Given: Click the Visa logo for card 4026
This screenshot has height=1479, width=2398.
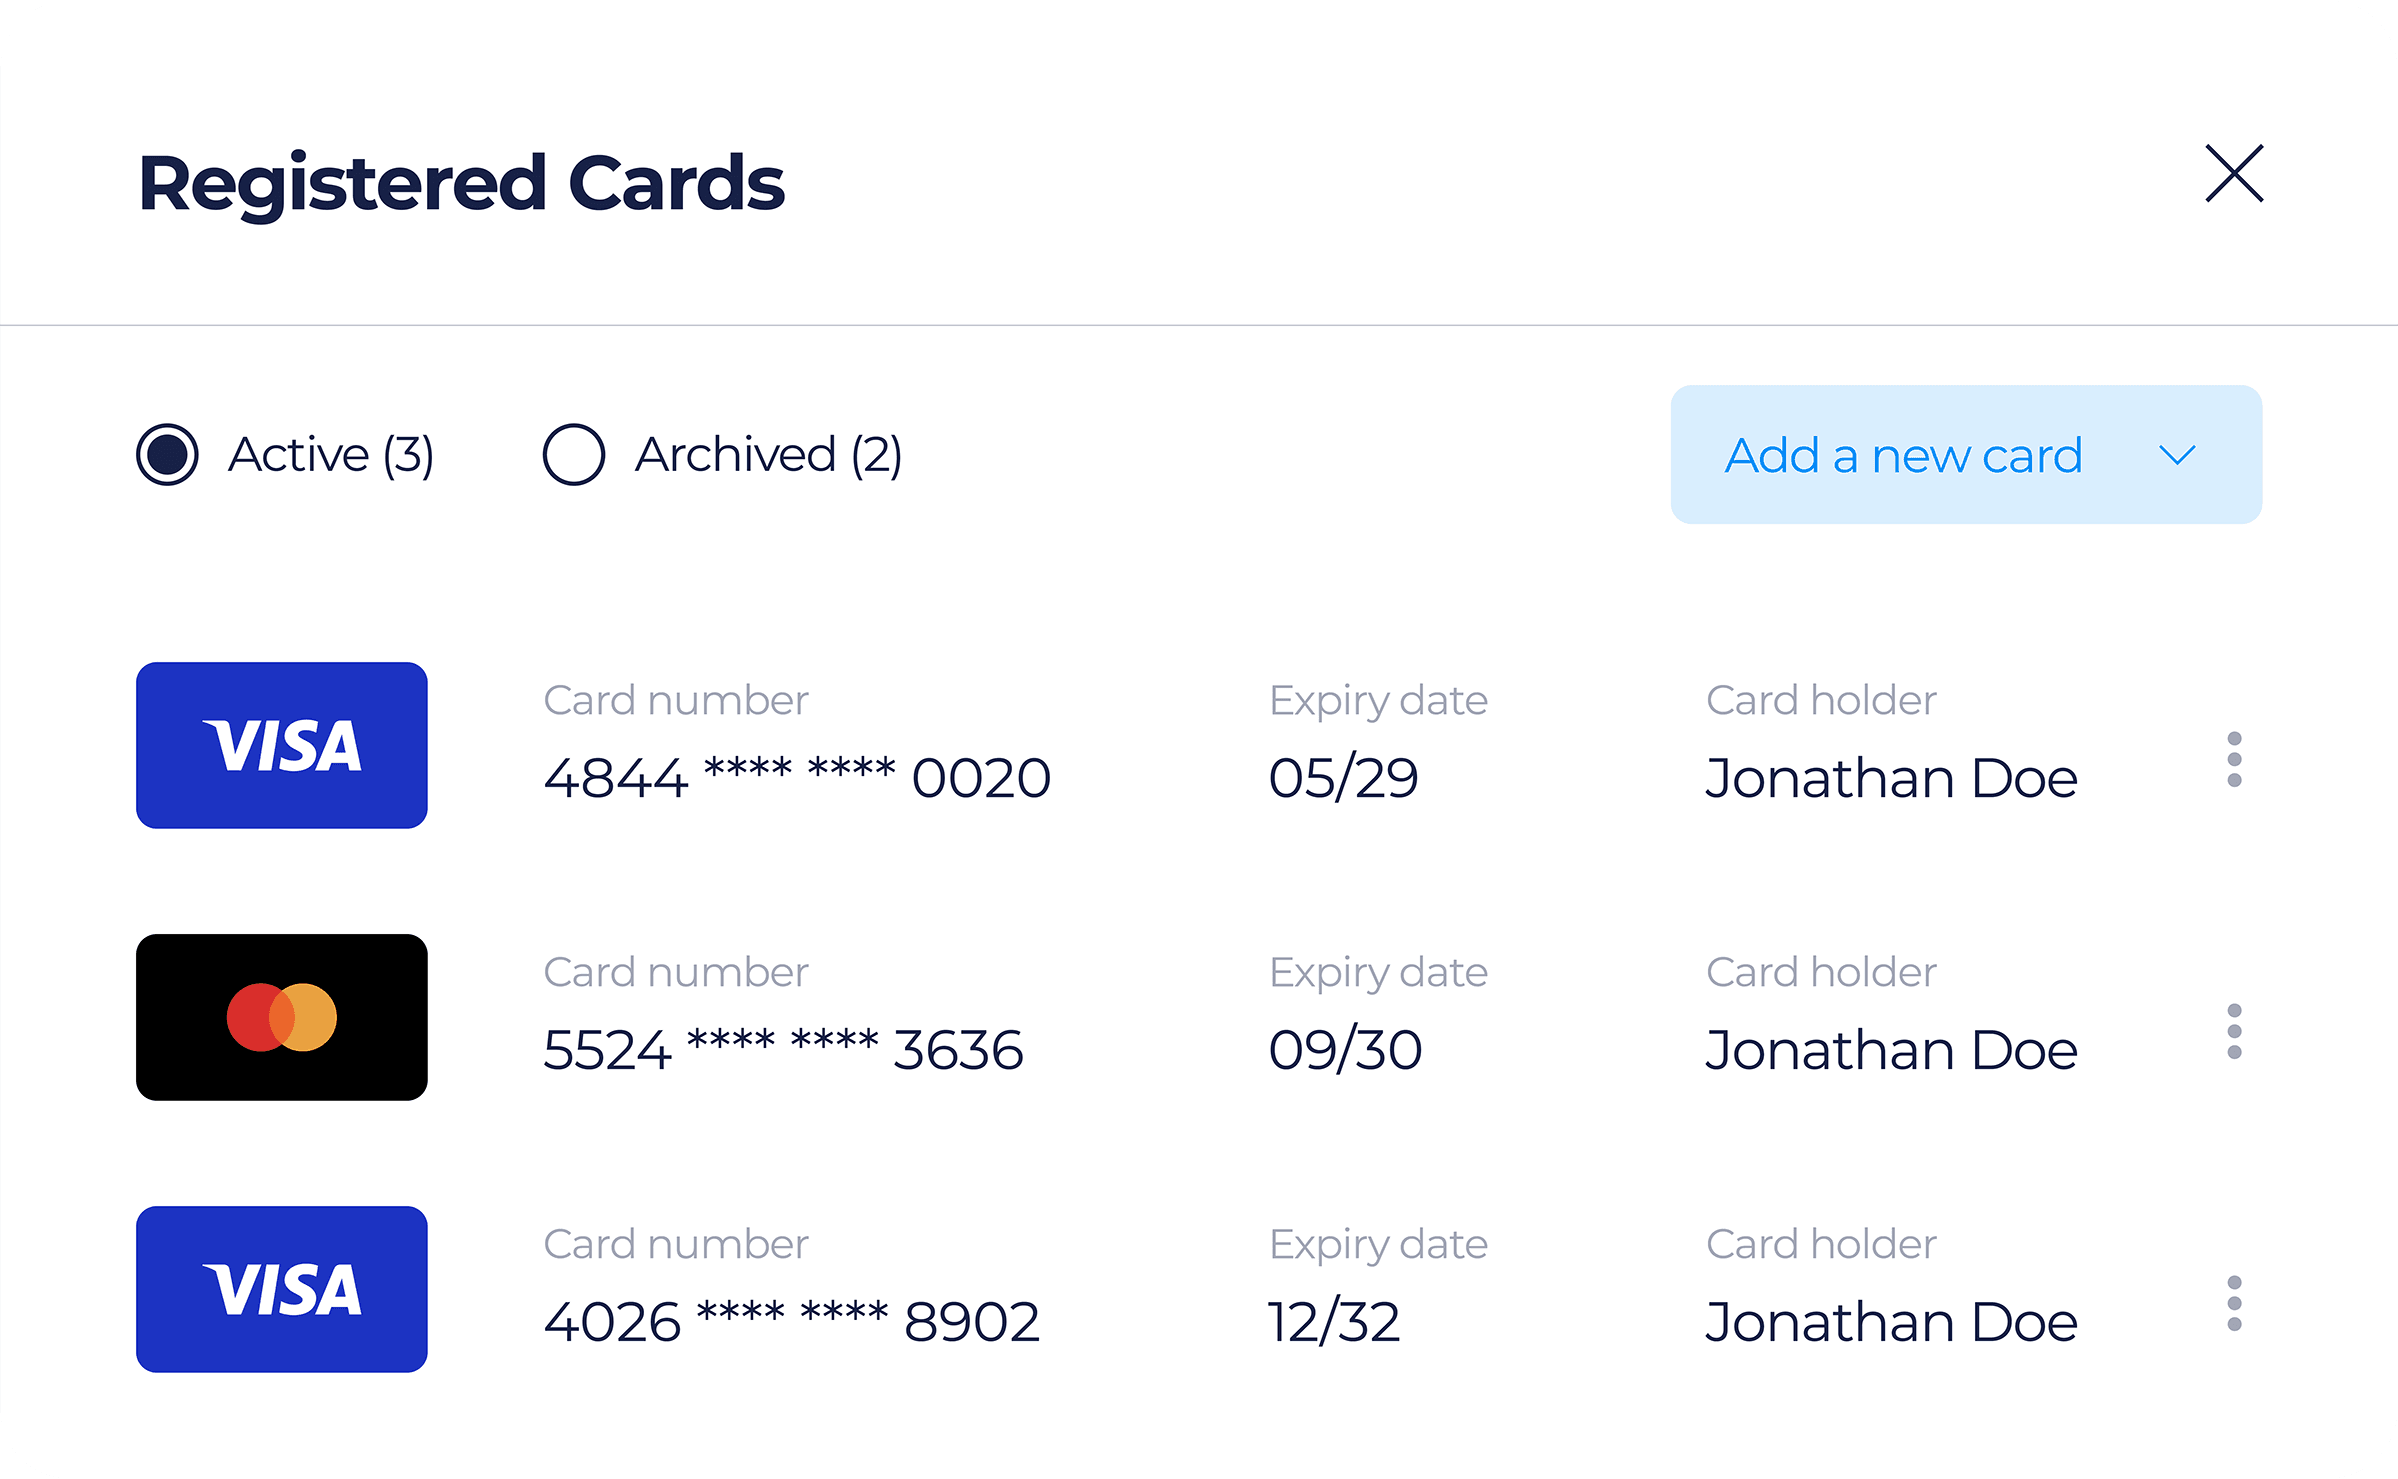Looking at the screenshot, I should [282, 1289].
